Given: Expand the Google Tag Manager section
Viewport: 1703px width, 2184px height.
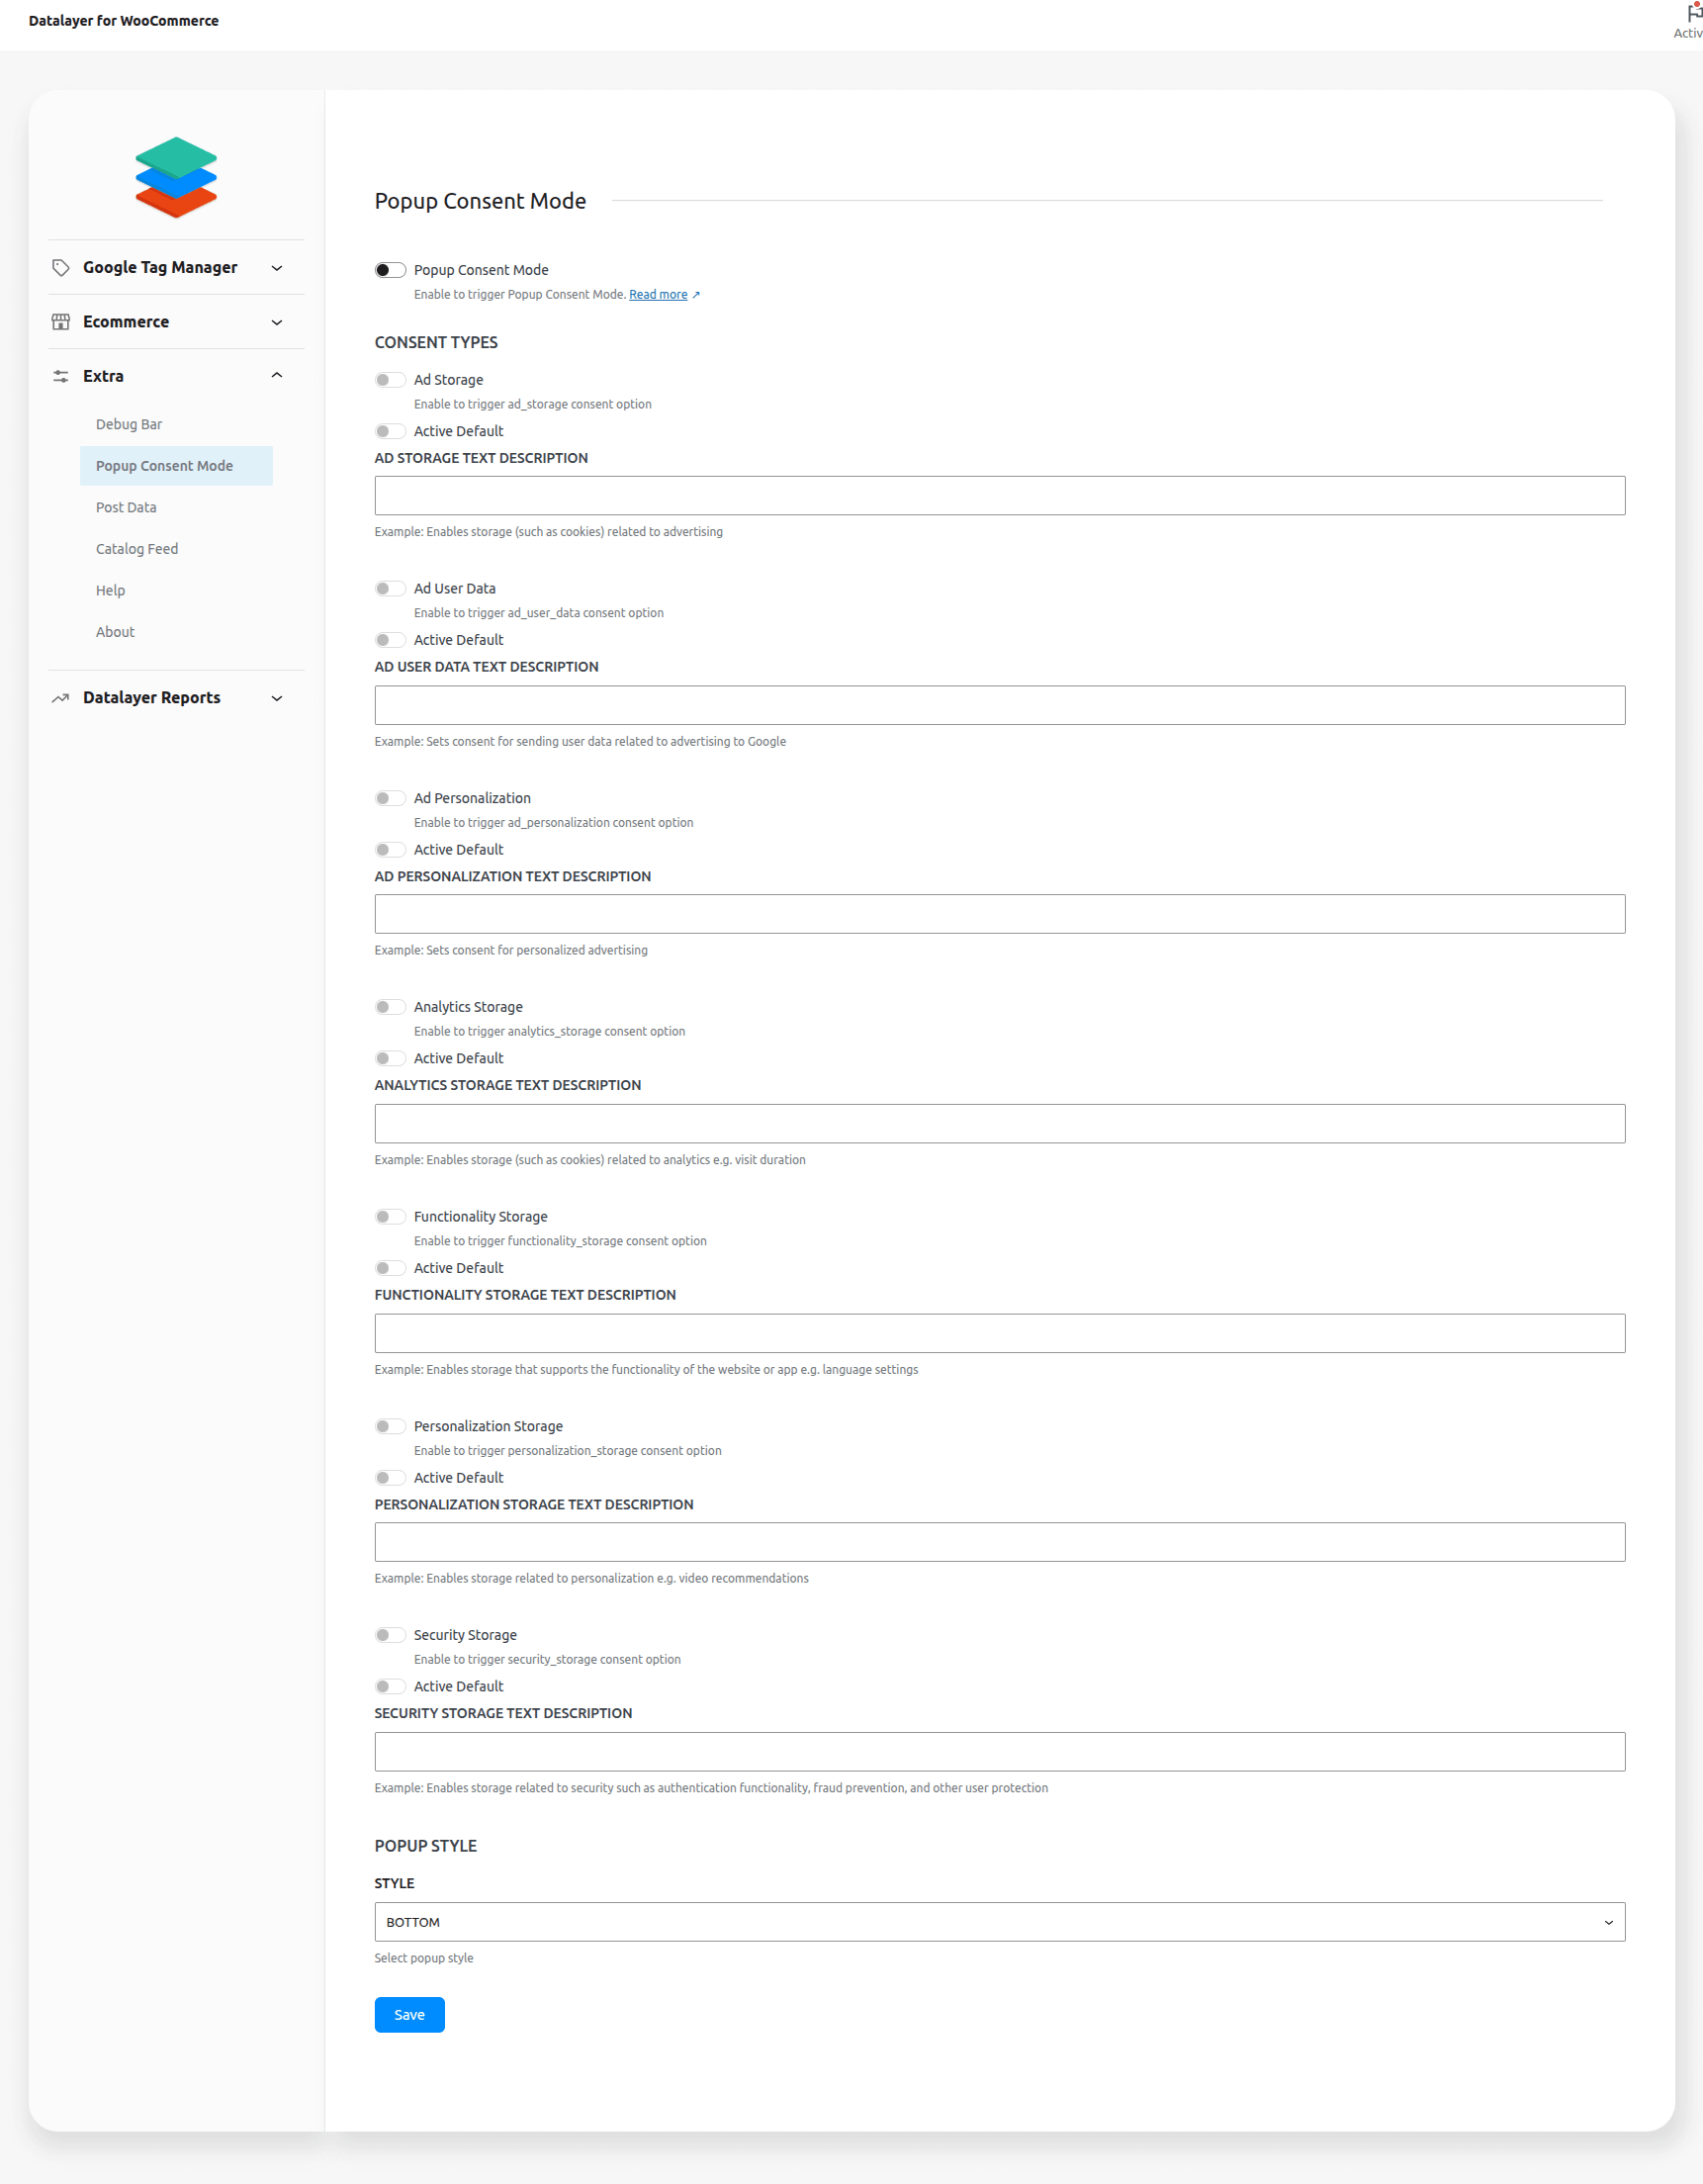Looking at the screenshot, I should click(x=277, y=268).
